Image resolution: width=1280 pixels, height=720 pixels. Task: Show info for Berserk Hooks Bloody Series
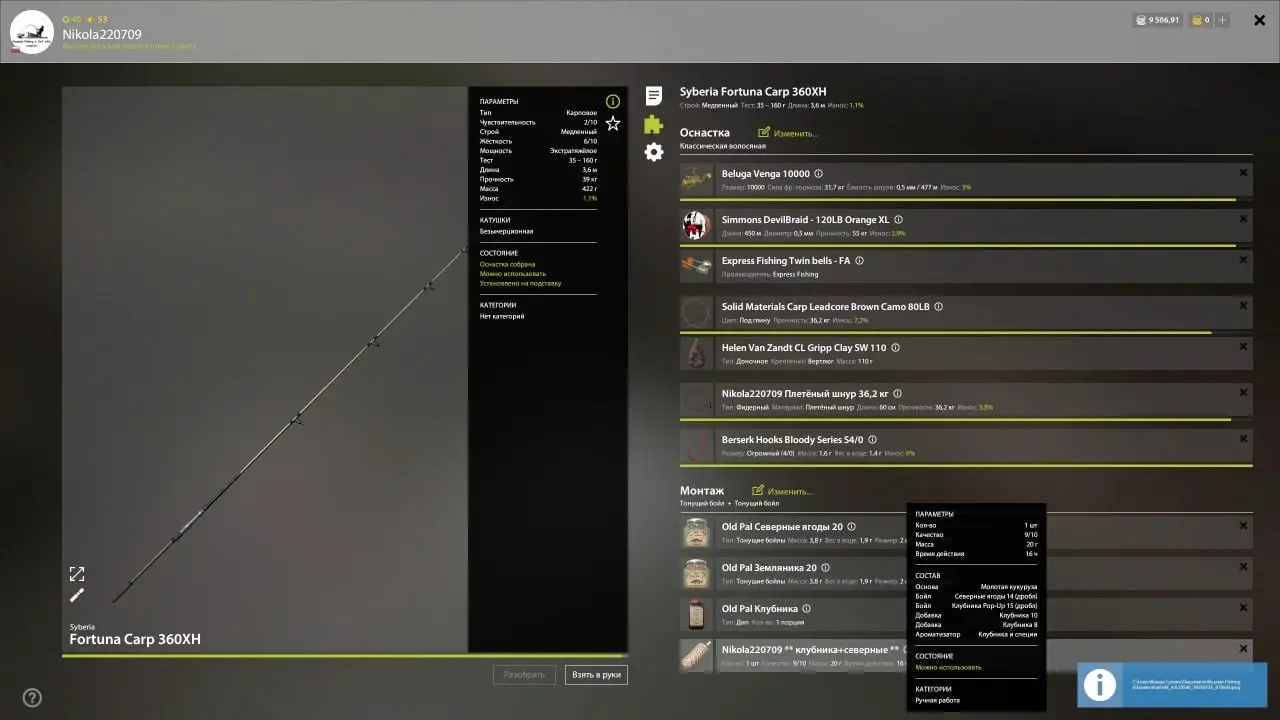[872, 440]
